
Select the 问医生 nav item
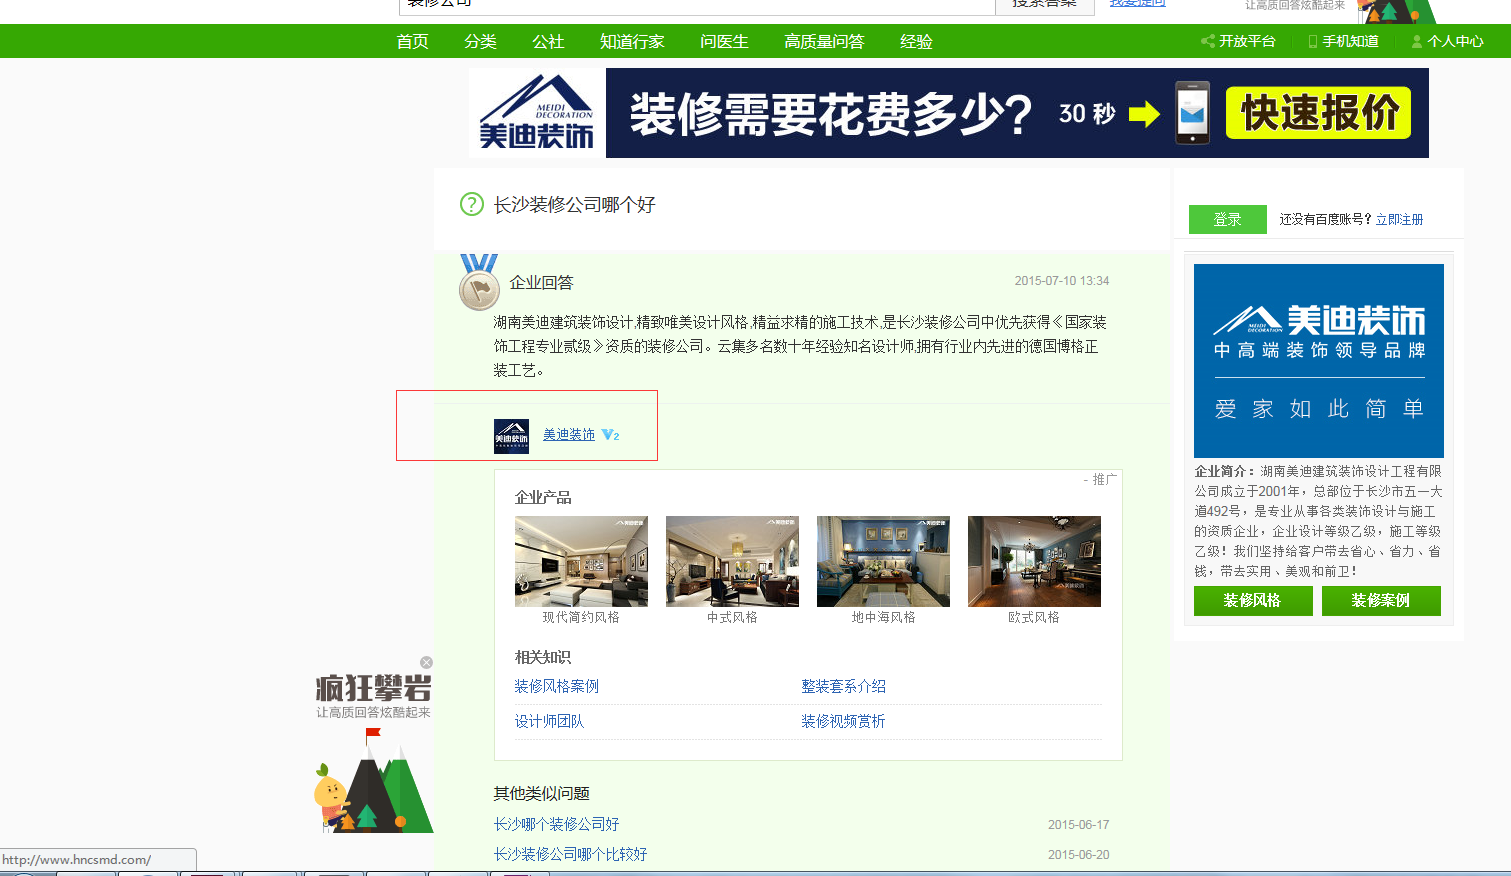pyautogui.click(x=724, y=42)
